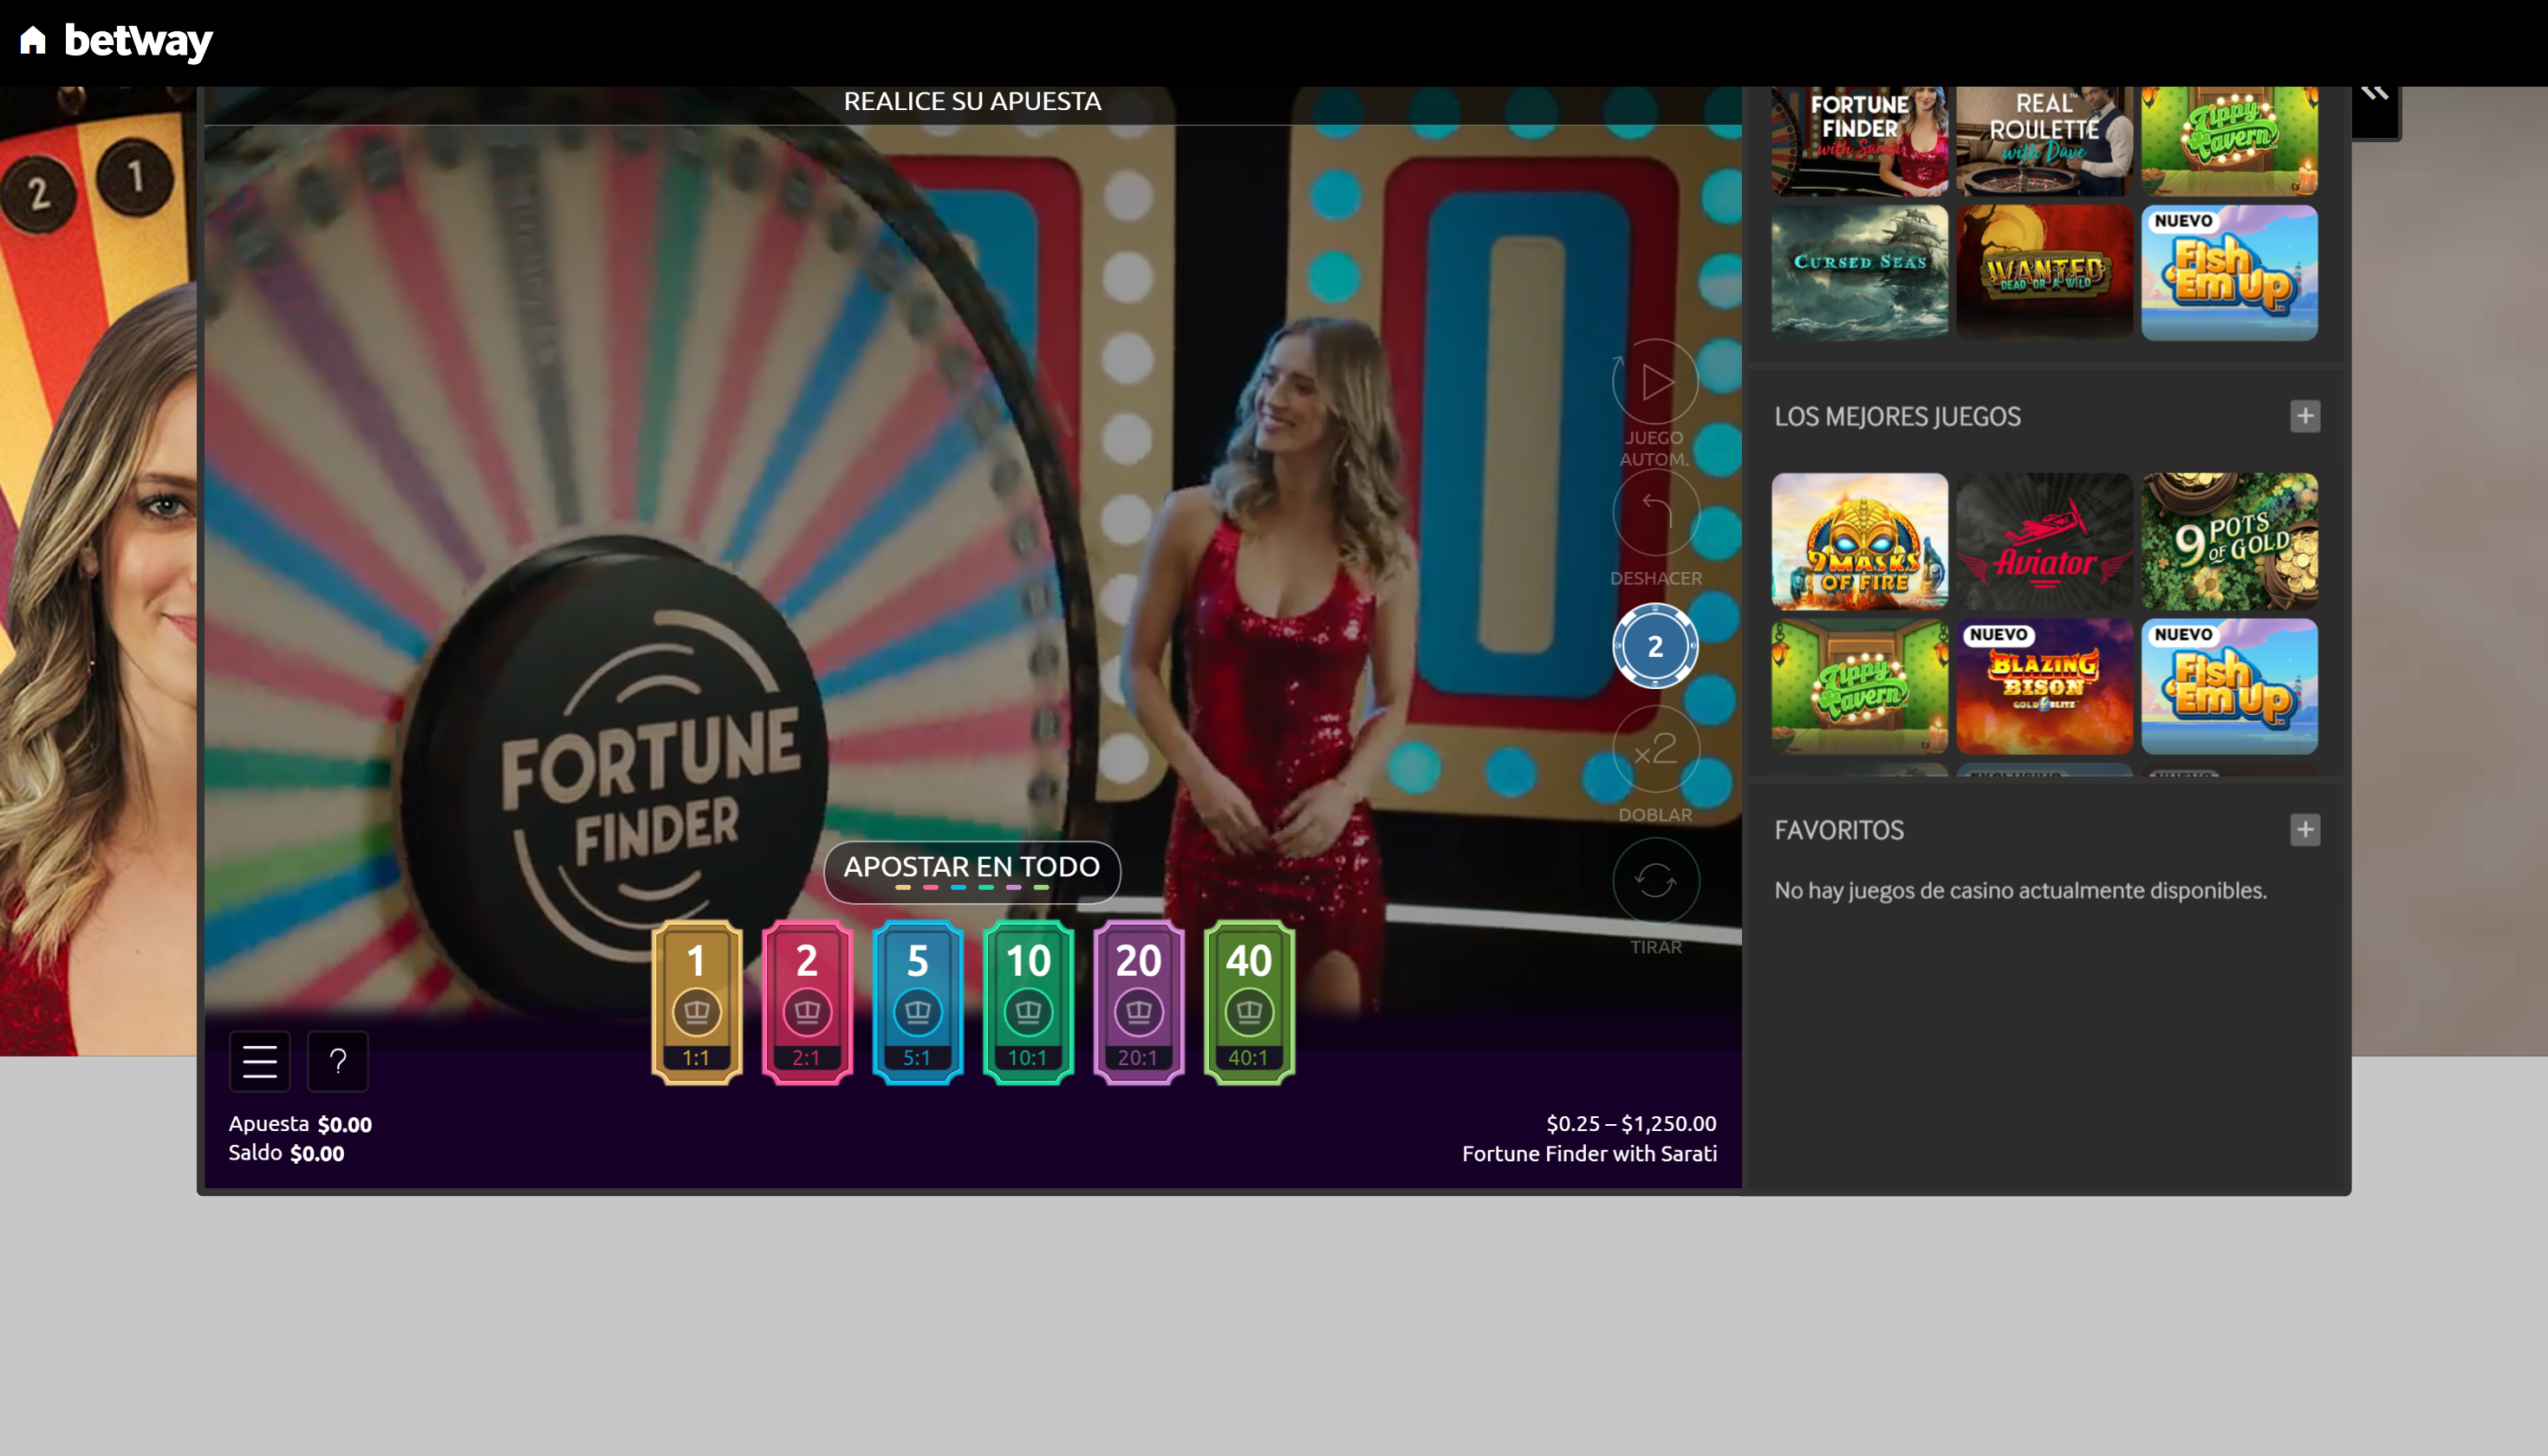The width and height of the screenshot is (2548, 1456).
Task: Open Fortune Finder with Sarati thumbnail
Action: tap(1860, 140)
